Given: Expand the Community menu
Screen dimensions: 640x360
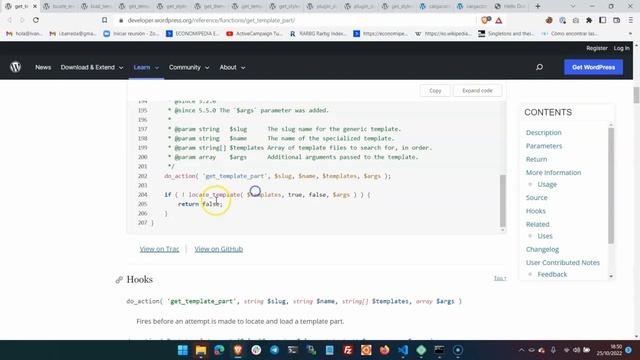Looking at the screenshot, I should [x=189, y=67].
